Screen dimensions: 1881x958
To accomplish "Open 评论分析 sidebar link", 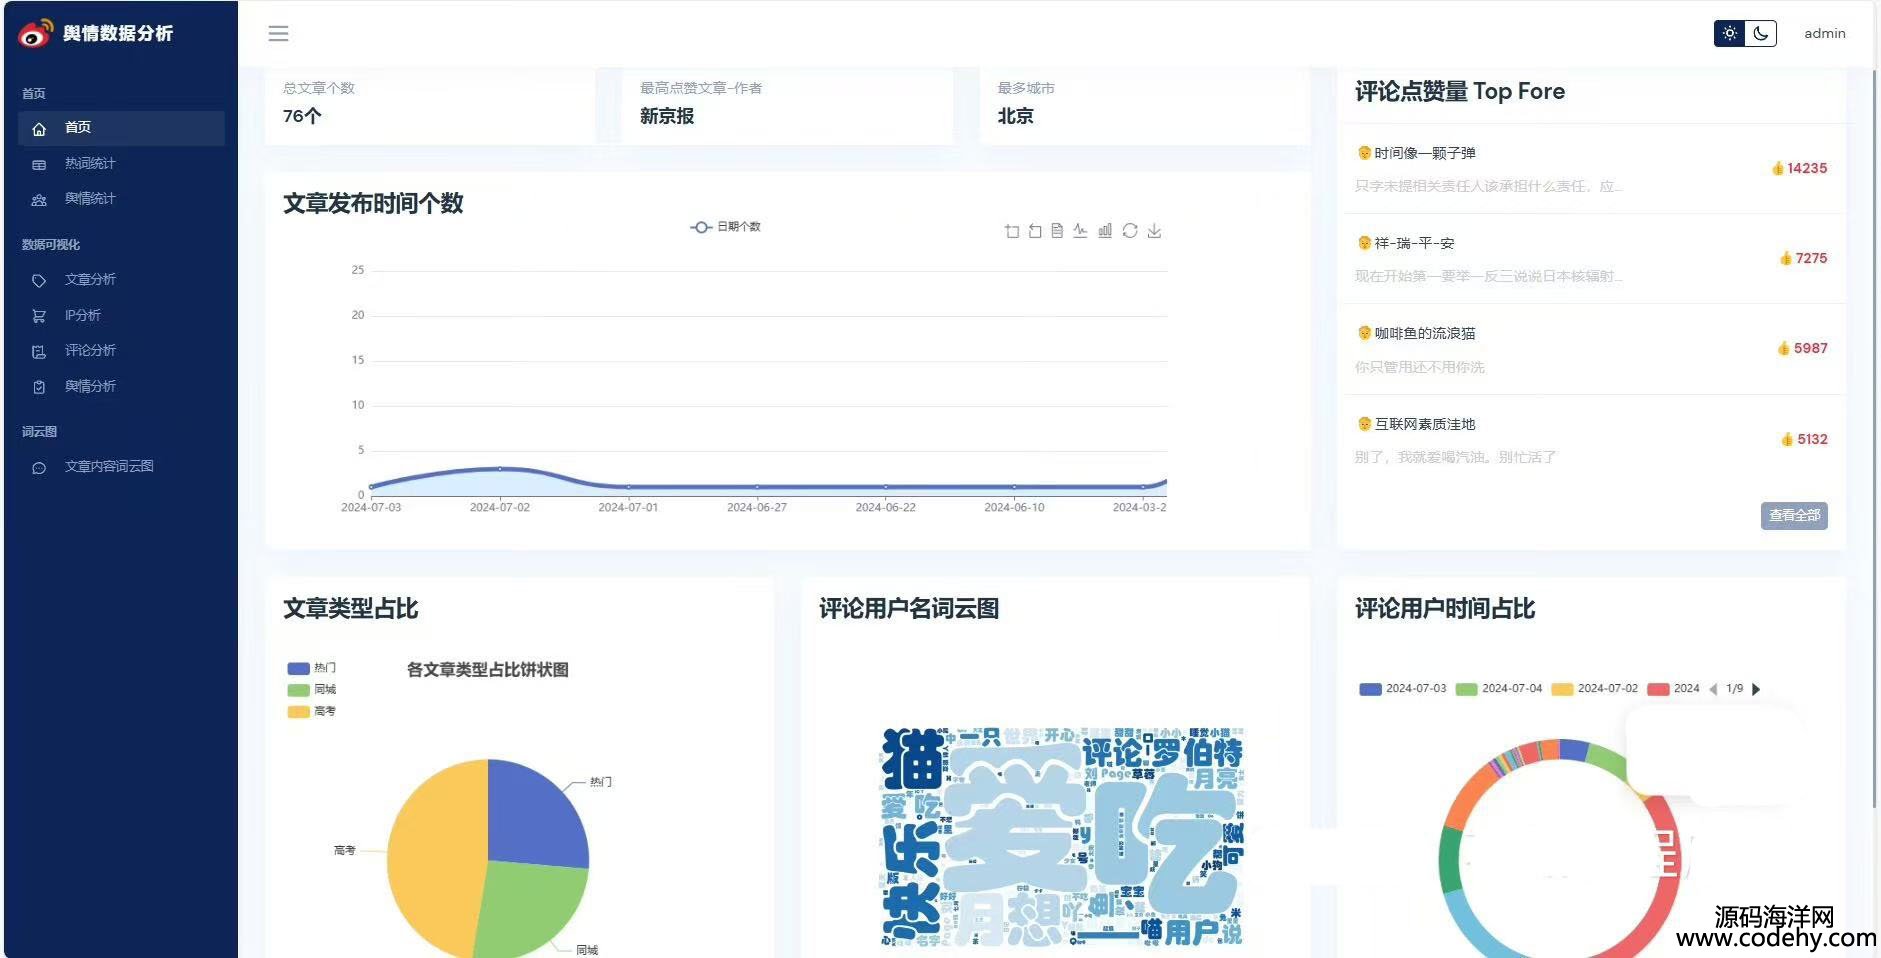I will [90, 350].
